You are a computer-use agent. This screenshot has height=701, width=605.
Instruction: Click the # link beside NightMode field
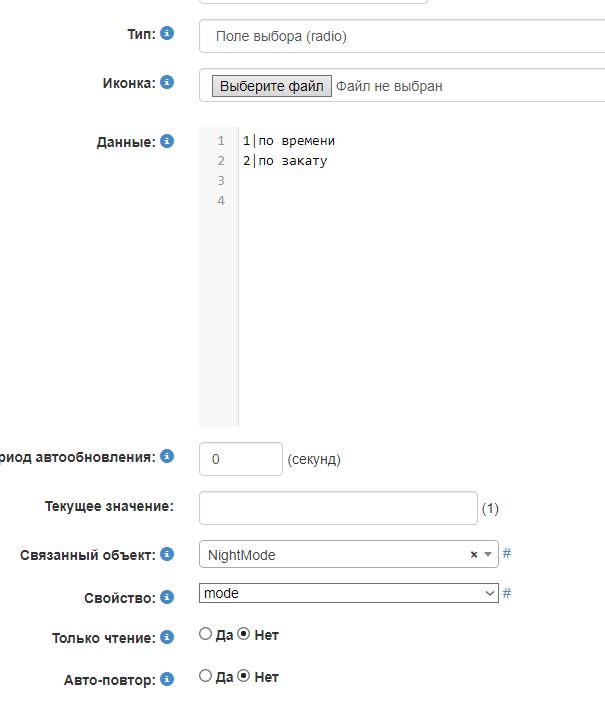pyautogui.click(x=507, y=553)
